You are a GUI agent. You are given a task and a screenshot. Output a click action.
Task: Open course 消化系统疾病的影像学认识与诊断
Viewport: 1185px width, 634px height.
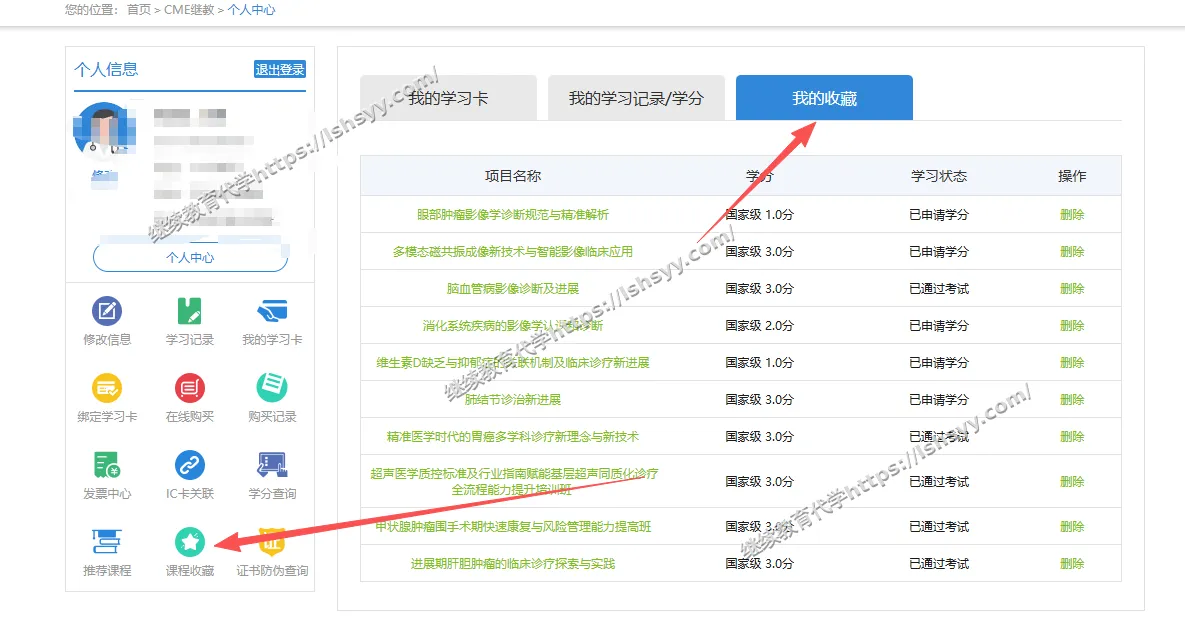(x=512, y=326)
